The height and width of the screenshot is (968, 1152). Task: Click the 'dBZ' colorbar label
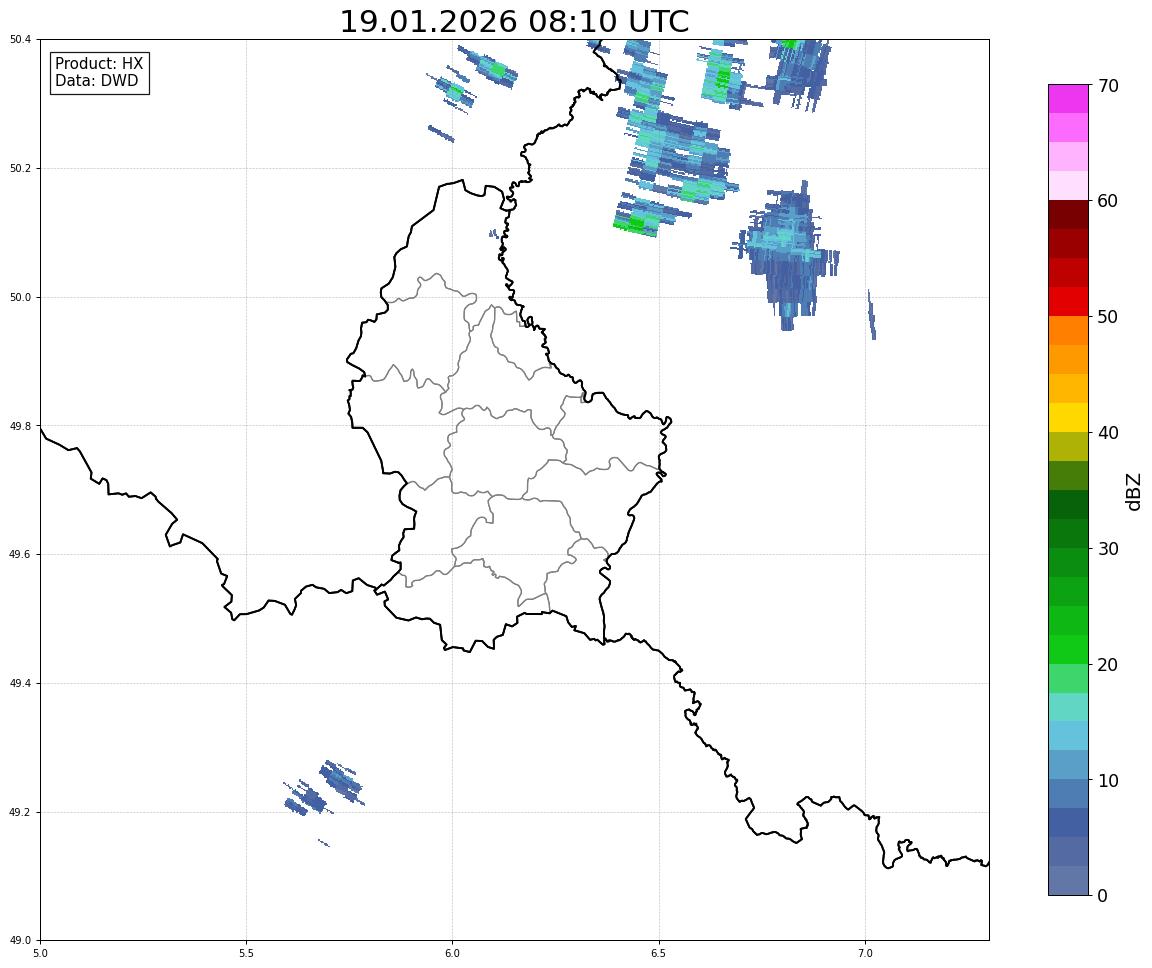pos(1134,491)
